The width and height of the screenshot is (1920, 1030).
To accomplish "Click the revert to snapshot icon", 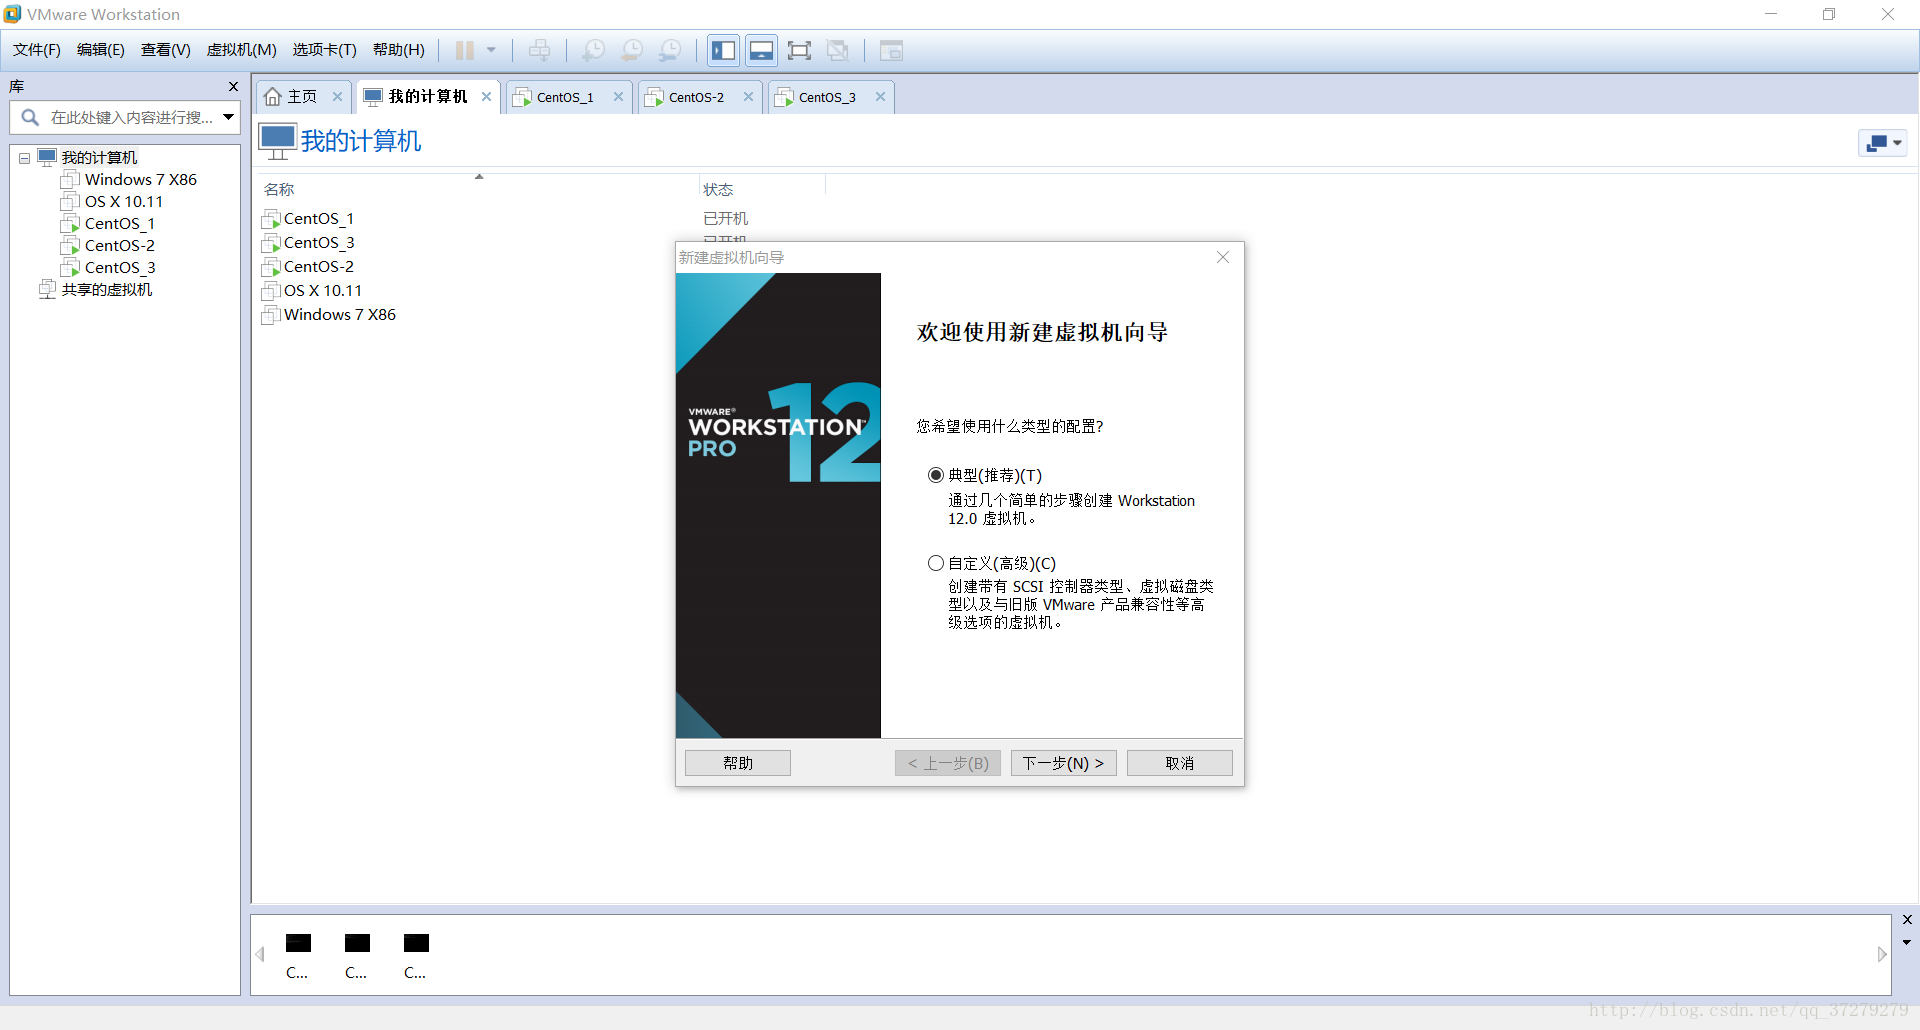I will coord(632,50).
